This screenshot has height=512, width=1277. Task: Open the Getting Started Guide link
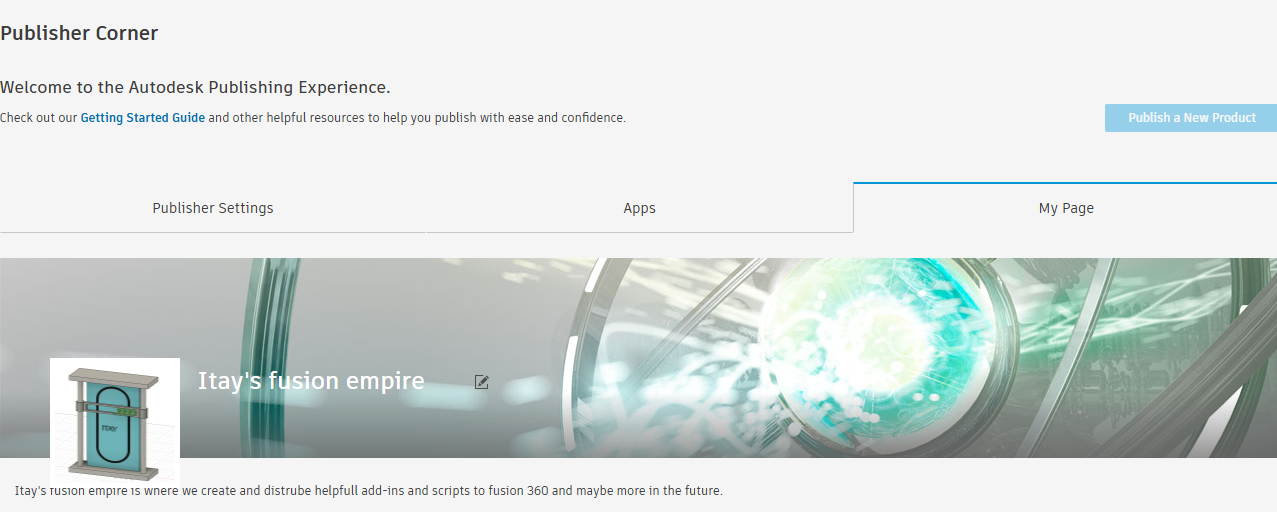143,118
